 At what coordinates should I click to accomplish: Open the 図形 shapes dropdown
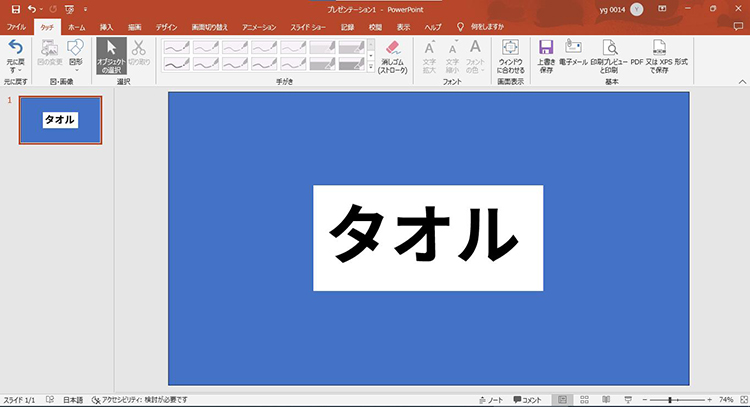coord(76,56)
